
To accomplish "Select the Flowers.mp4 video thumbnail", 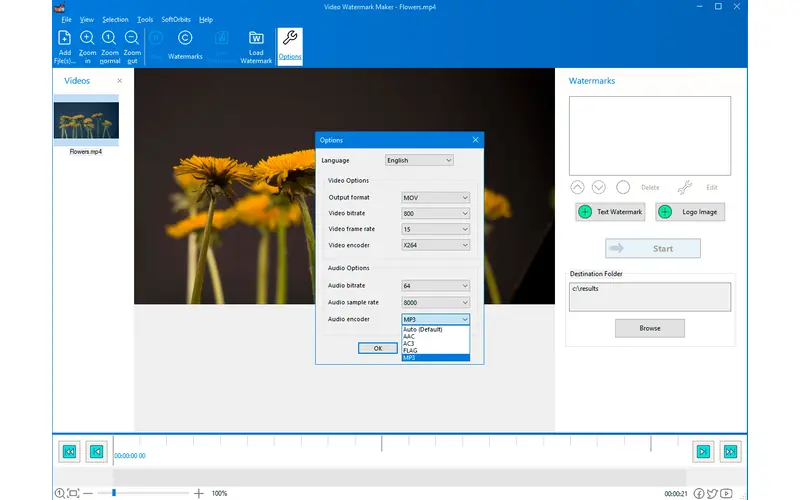I will point(86,122).
